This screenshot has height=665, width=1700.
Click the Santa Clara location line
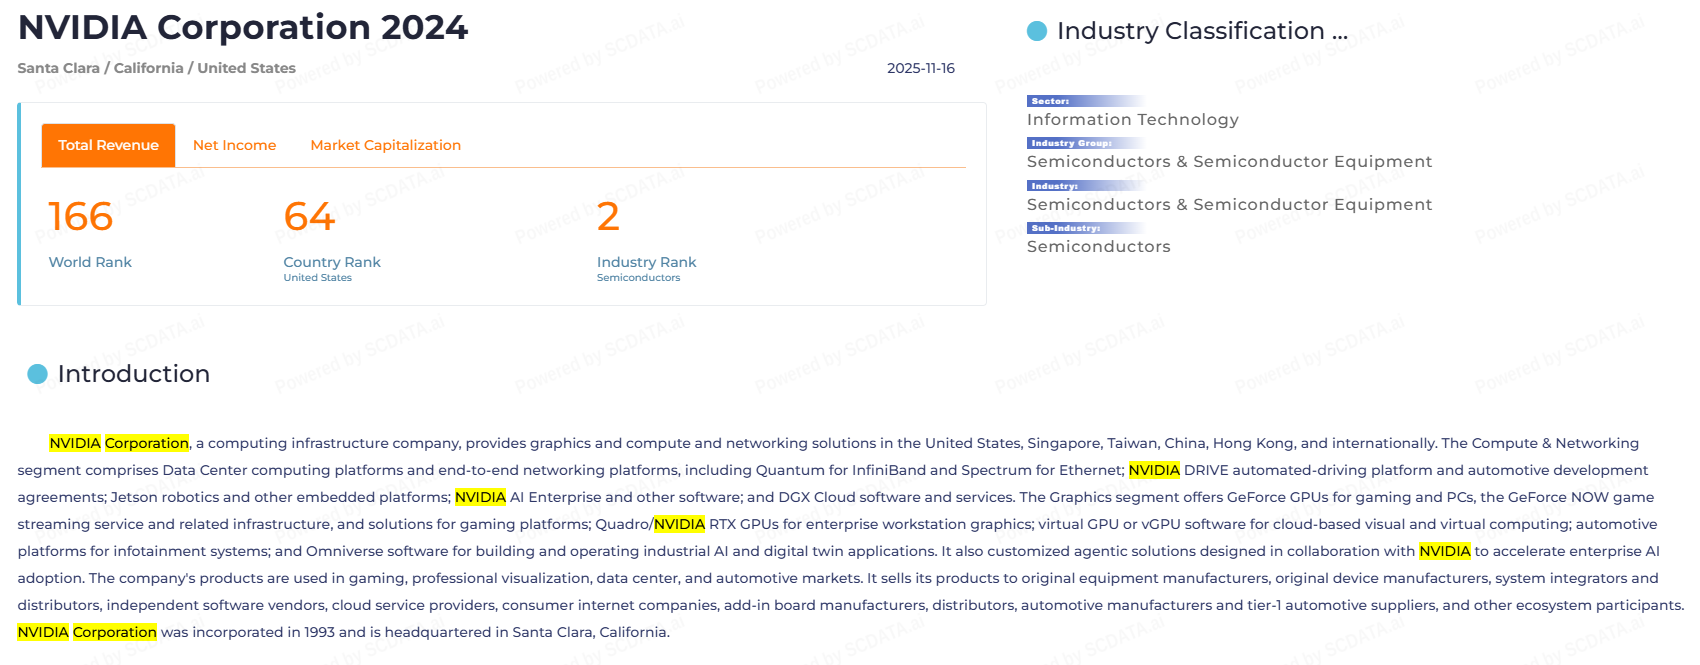point(156,68)
